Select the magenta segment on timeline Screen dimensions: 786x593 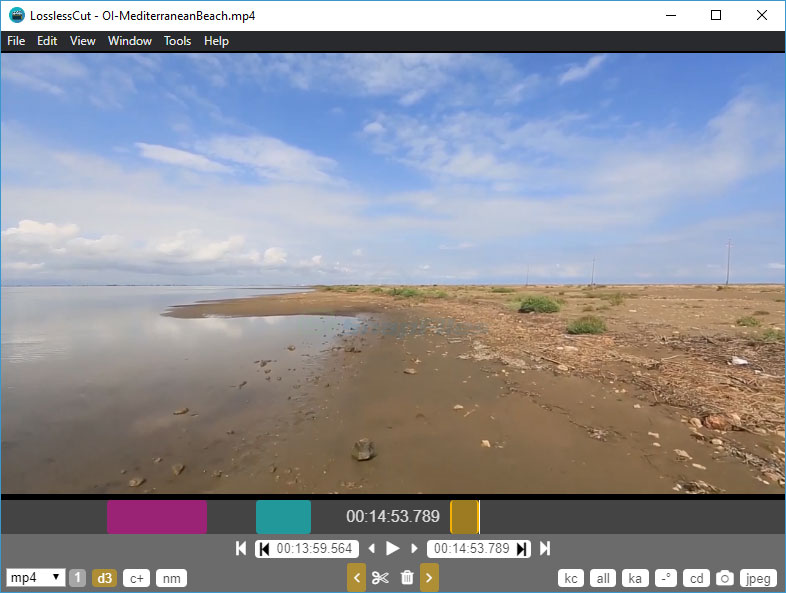click(157, 517)
